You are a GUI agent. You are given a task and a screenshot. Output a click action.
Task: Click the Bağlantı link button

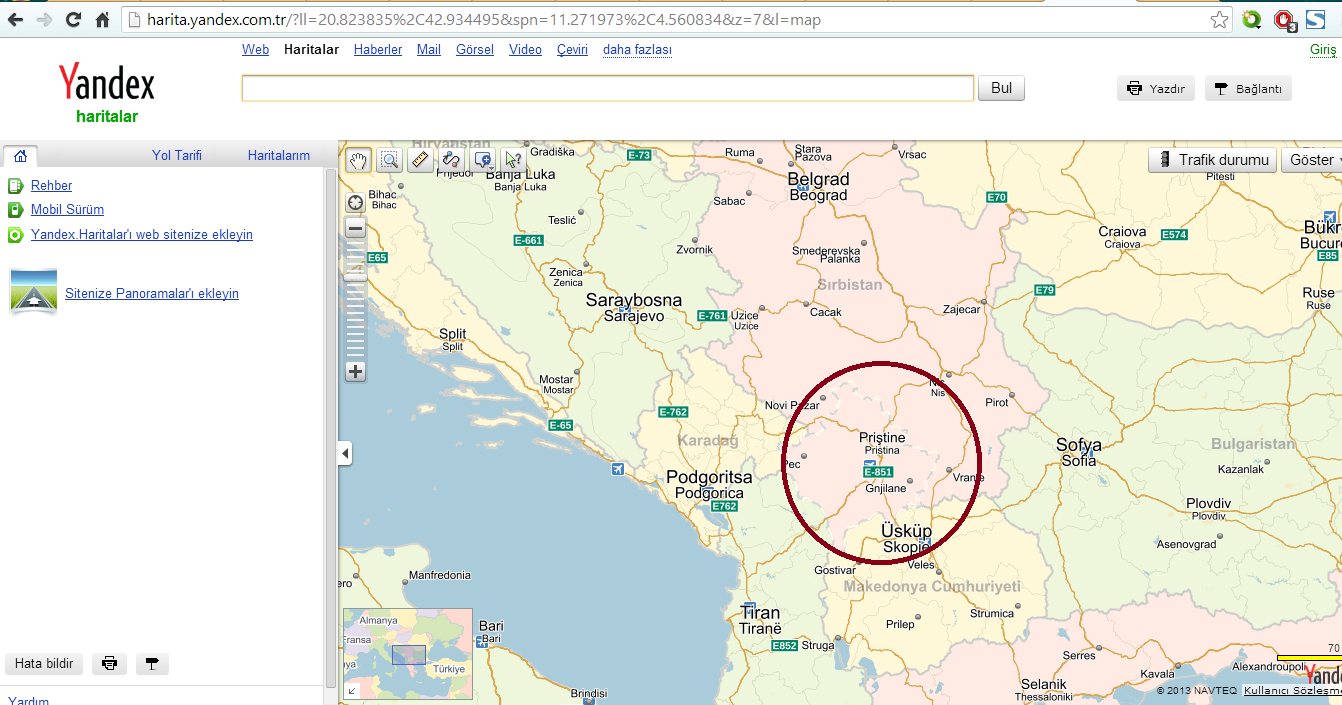[1248, 89]
